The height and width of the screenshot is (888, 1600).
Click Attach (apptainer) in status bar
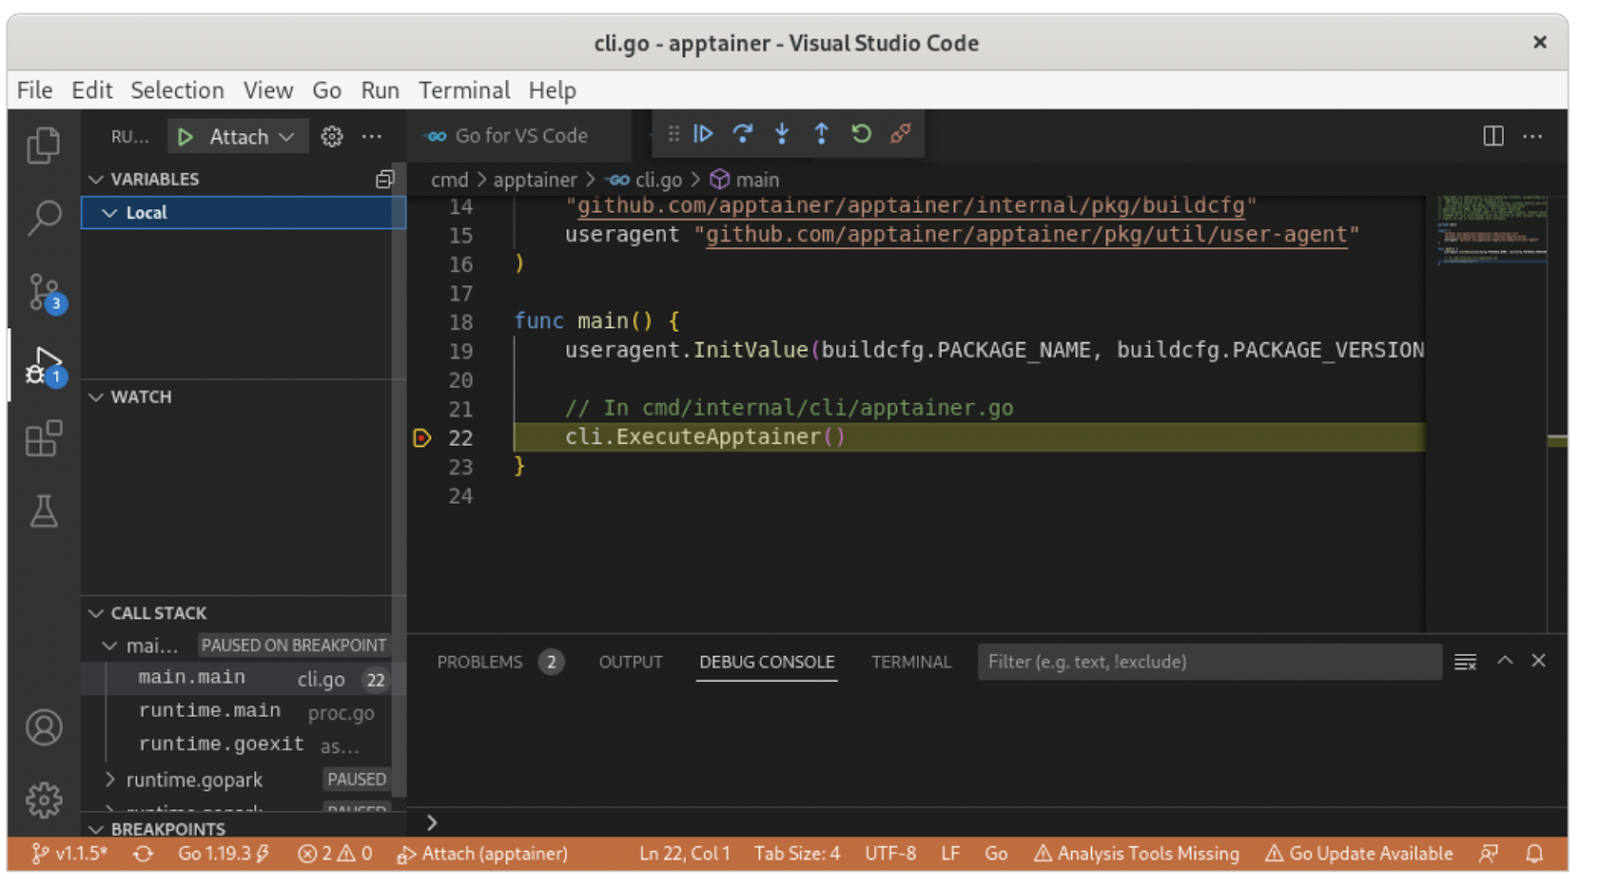483,854
